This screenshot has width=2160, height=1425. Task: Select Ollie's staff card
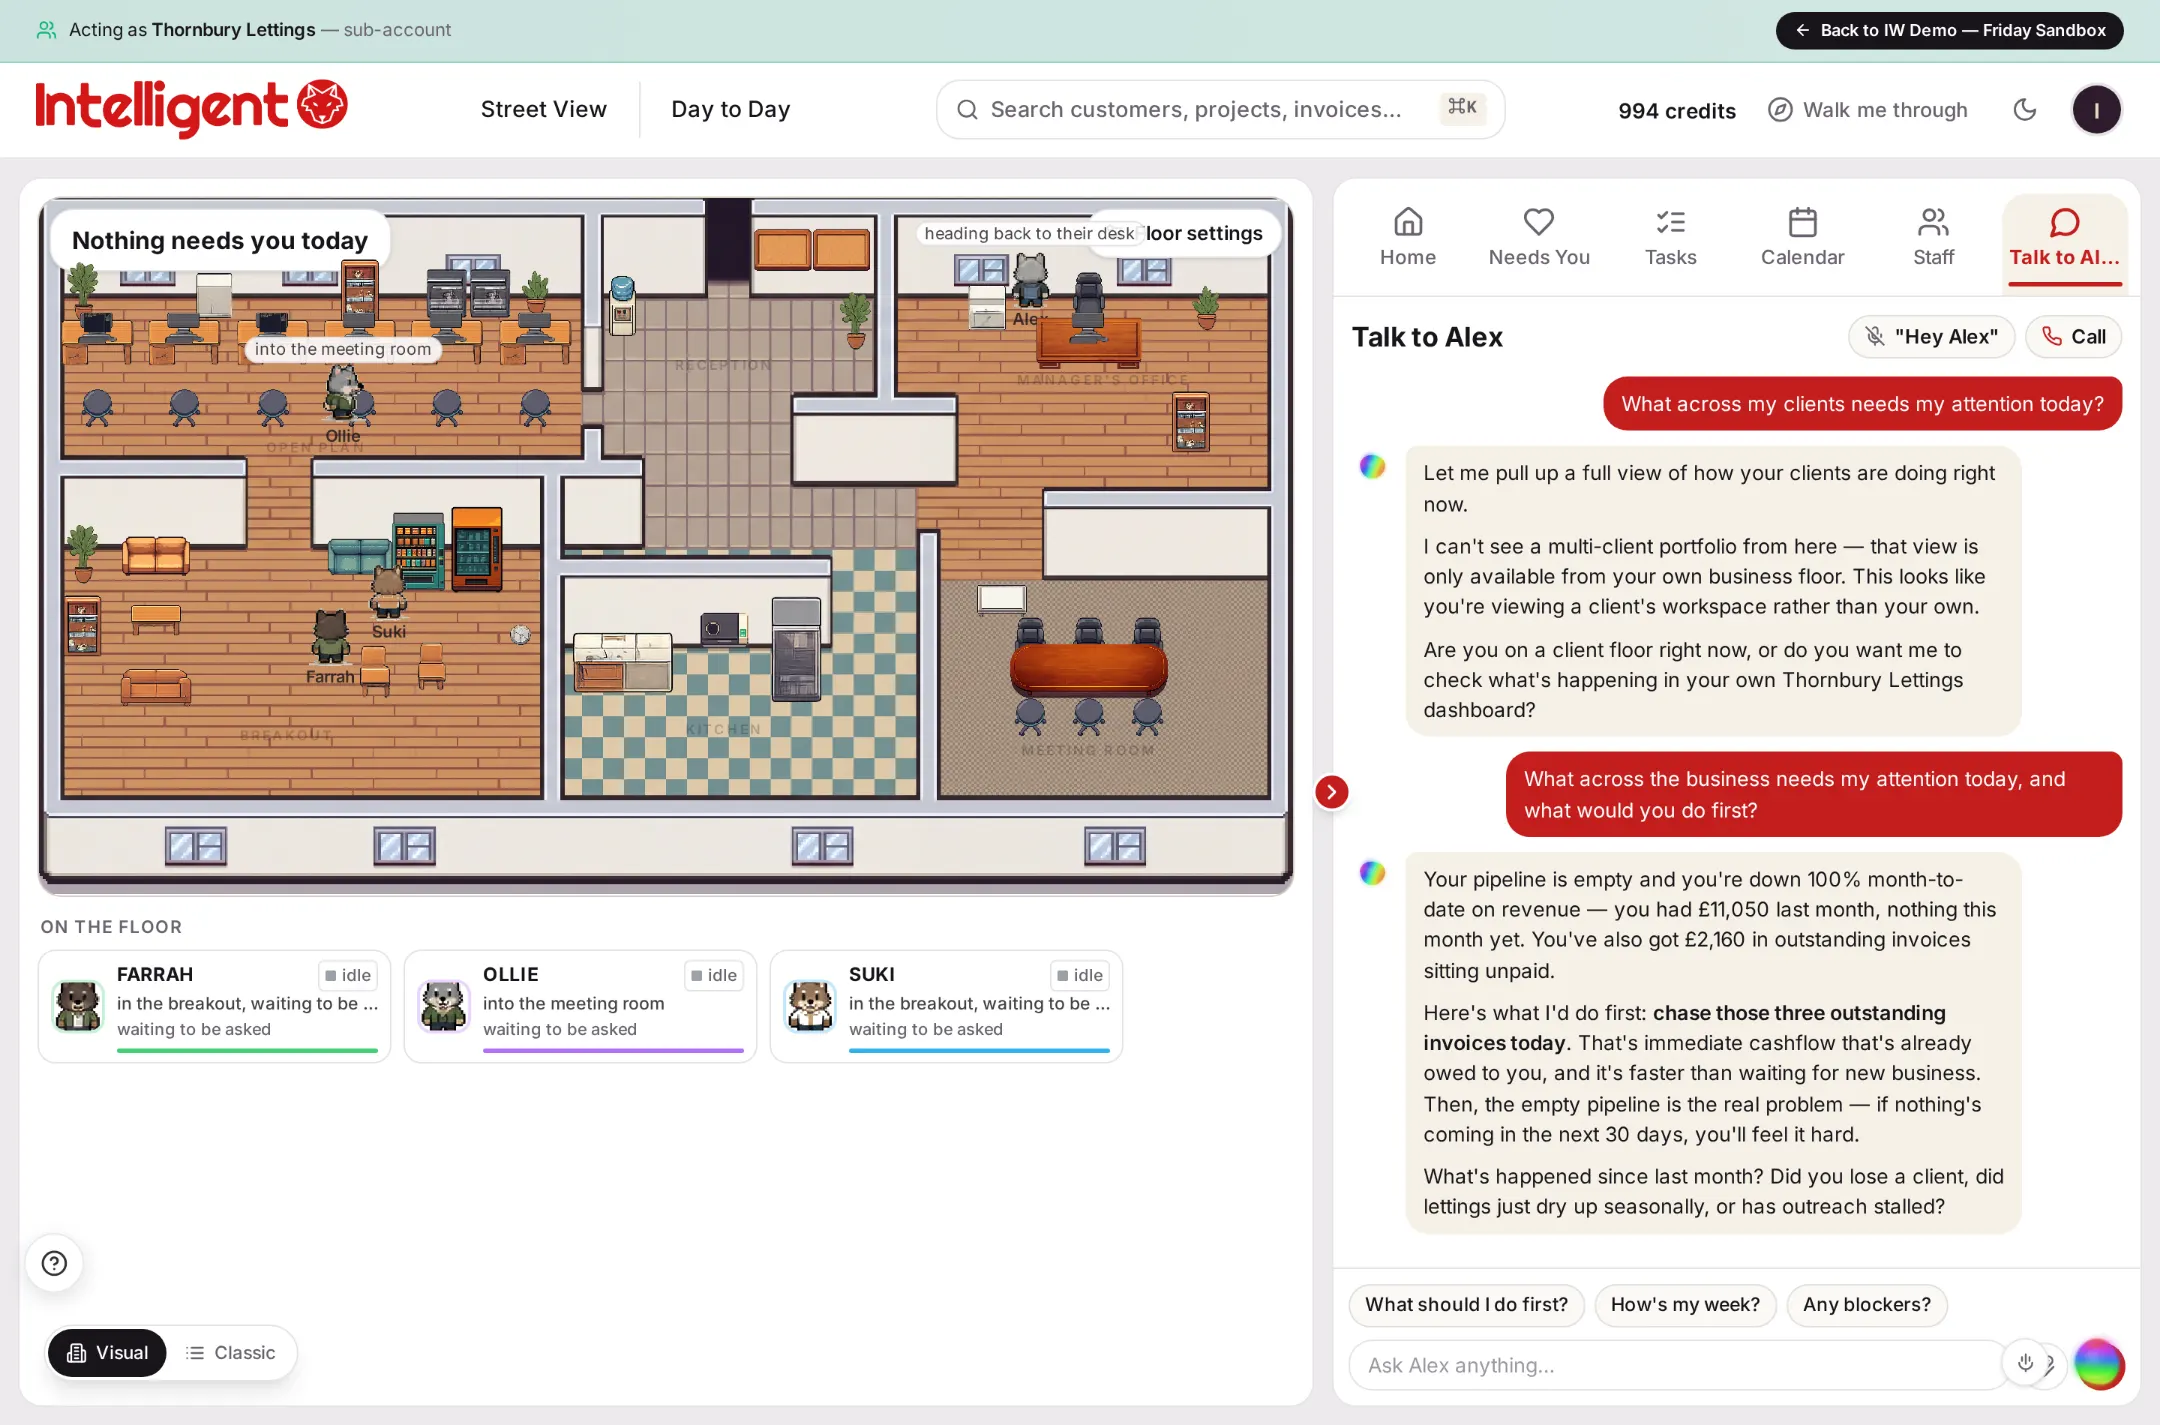tap(580, 1006)
